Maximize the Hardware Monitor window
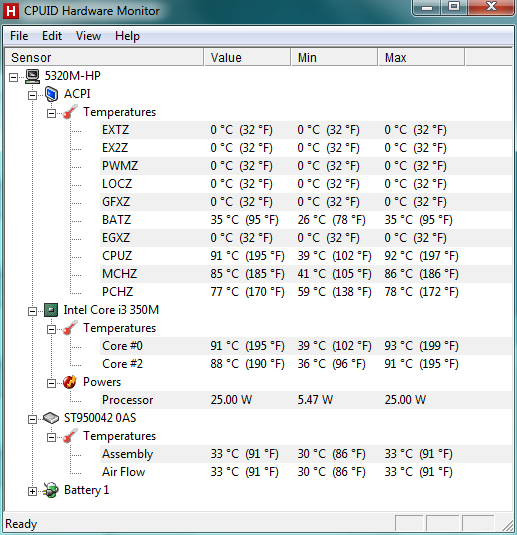 coord(454,7)
